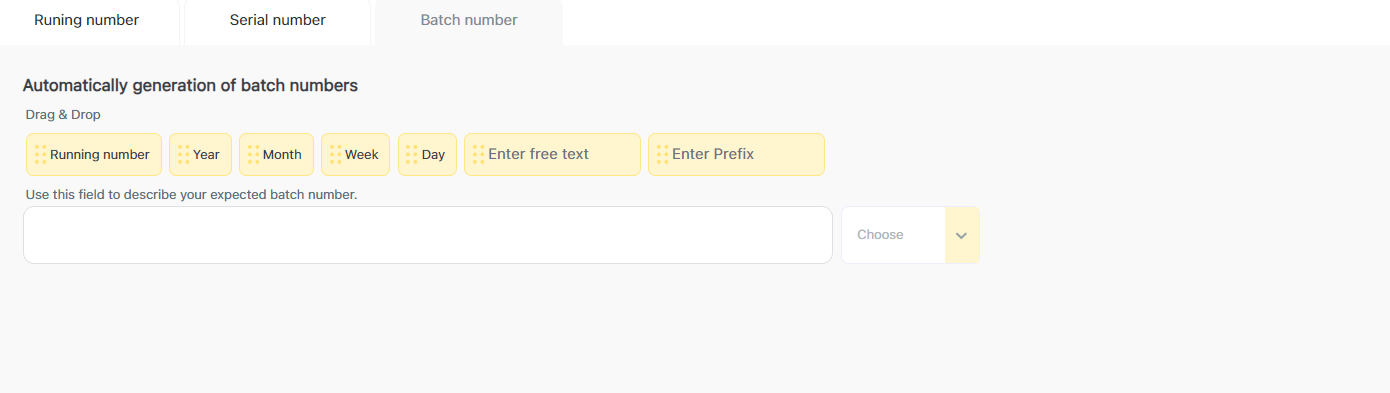This screenshot has height=393, width=1390.
Task: Select the Batch number tab
Action: coord(469,22)
